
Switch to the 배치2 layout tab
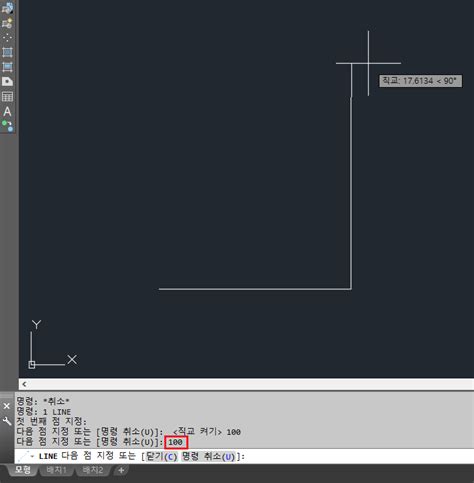click(93, 470)
